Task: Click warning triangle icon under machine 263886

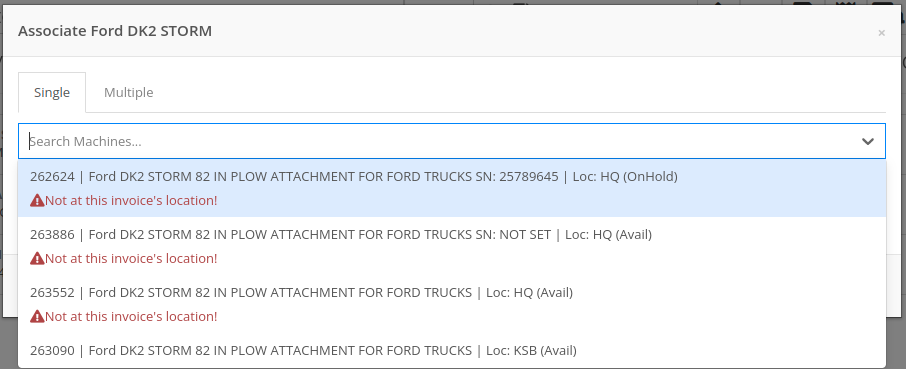Action: [x=37, y=259]
